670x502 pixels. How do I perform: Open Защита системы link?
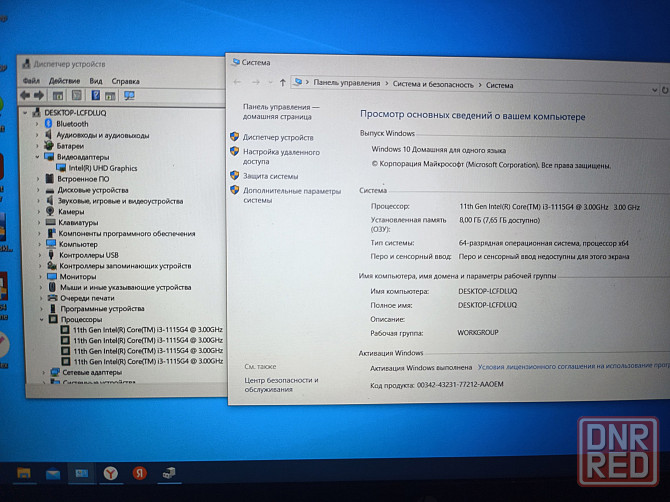coord(270,176)
